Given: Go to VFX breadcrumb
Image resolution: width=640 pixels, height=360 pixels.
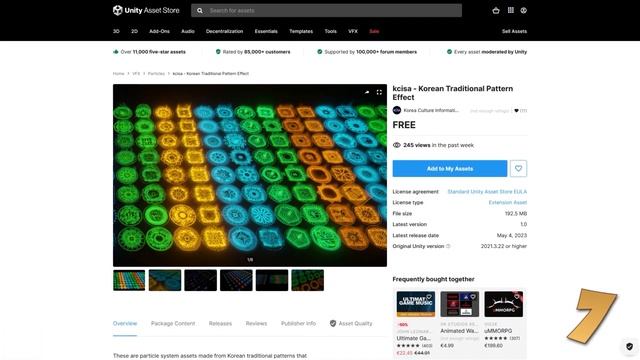Looking at the screenshot, I should click(x=136, y=73).
